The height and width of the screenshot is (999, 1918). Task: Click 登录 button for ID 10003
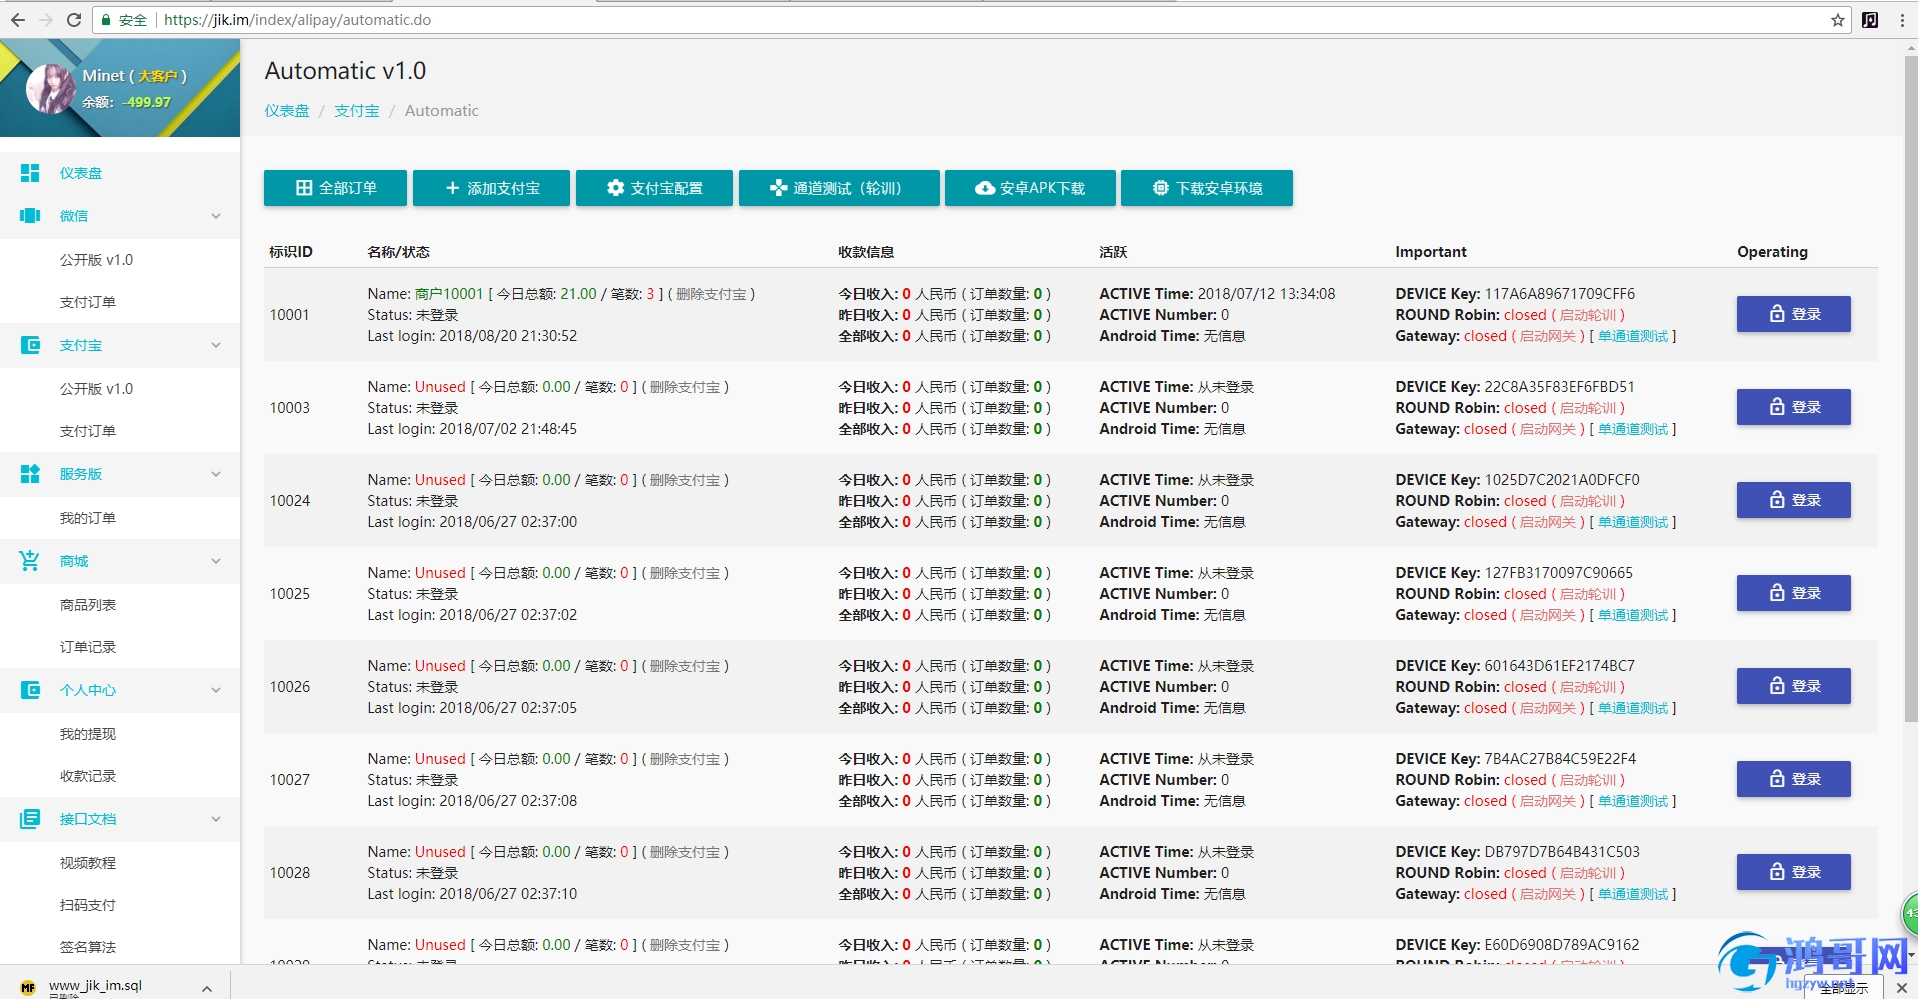pos(1793,407)
